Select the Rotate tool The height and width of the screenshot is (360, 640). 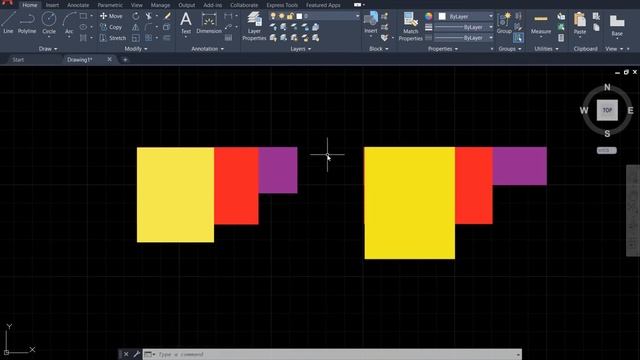pyautogui.click(x=136, y=16)
